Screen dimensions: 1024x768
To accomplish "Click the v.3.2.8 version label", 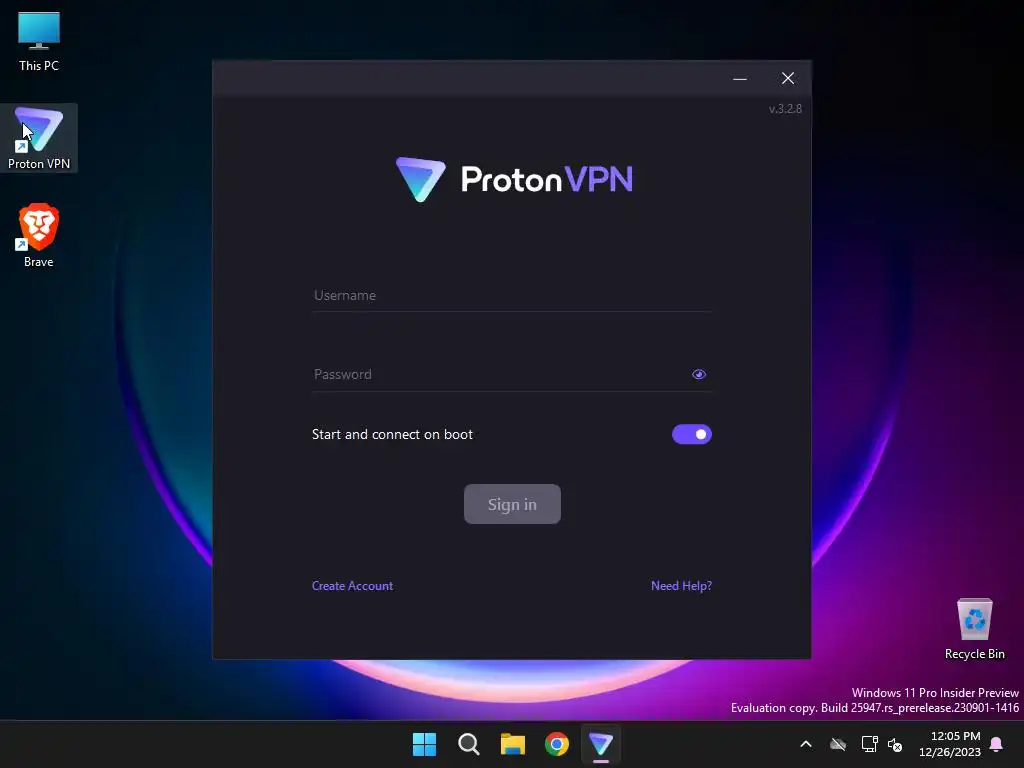I will coord(785,109).
